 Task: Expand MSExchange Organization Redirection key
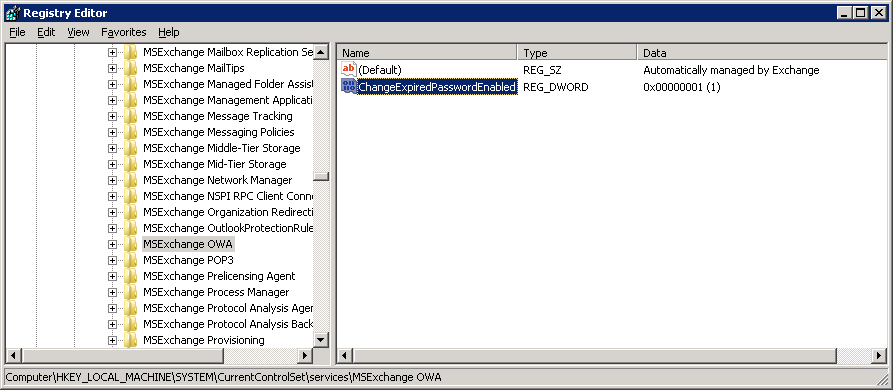[x=112, y=212]
